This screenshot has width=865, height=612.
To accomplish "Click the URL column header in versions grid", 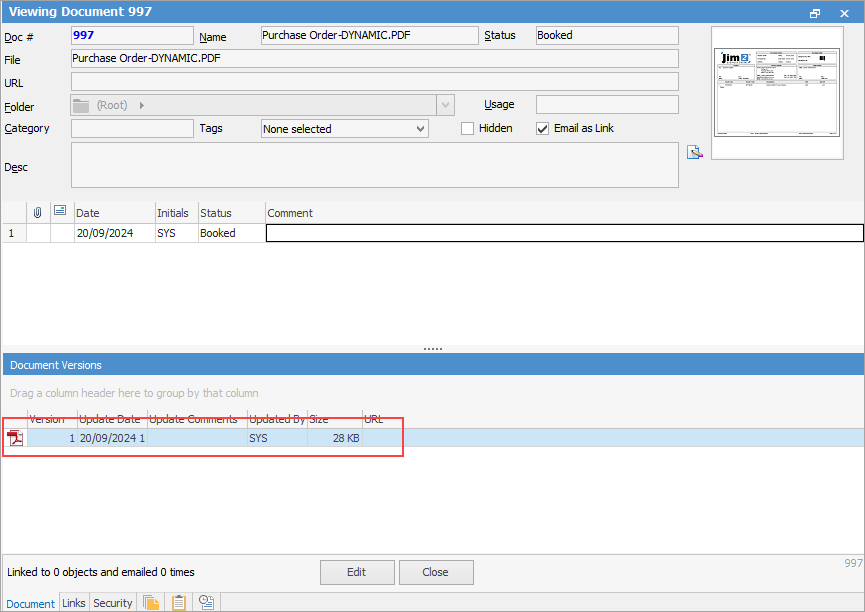I will click(373, 419).
